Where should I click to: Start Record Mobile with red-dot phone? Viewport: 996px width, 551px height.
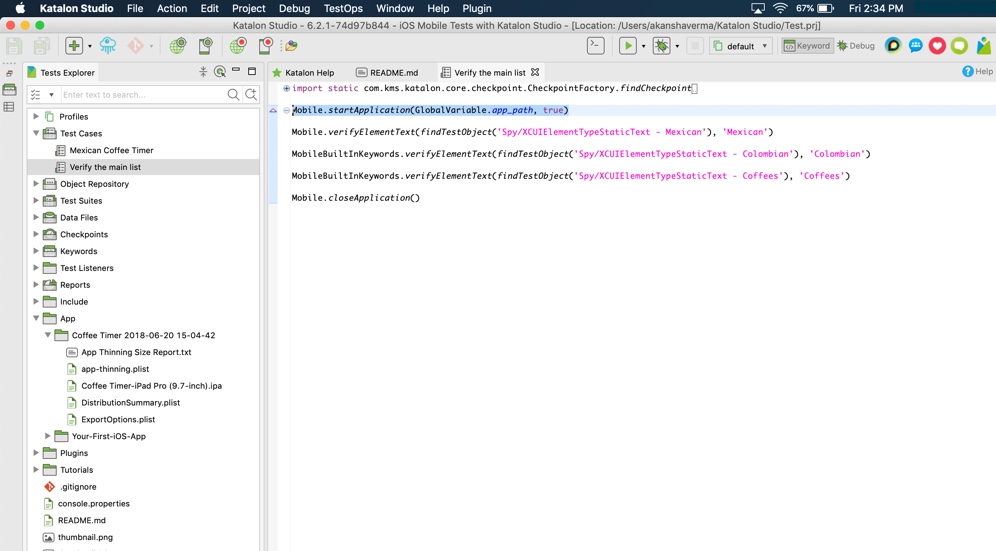pos(266,46)
